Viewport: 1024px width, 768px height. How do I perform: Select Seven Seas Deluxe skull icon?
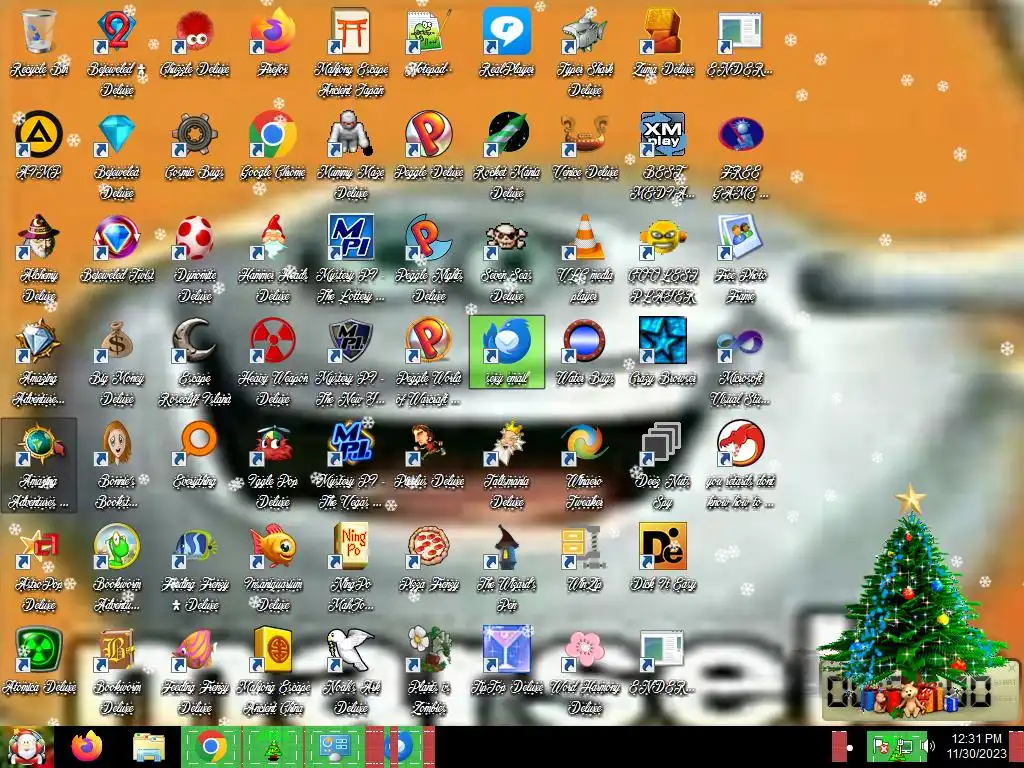(507, 259)
